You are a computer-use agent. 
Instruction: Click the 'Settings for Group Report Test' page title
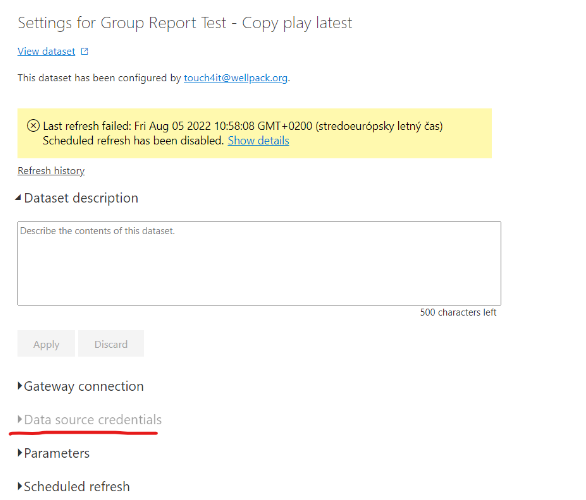[x=185, y=23]
